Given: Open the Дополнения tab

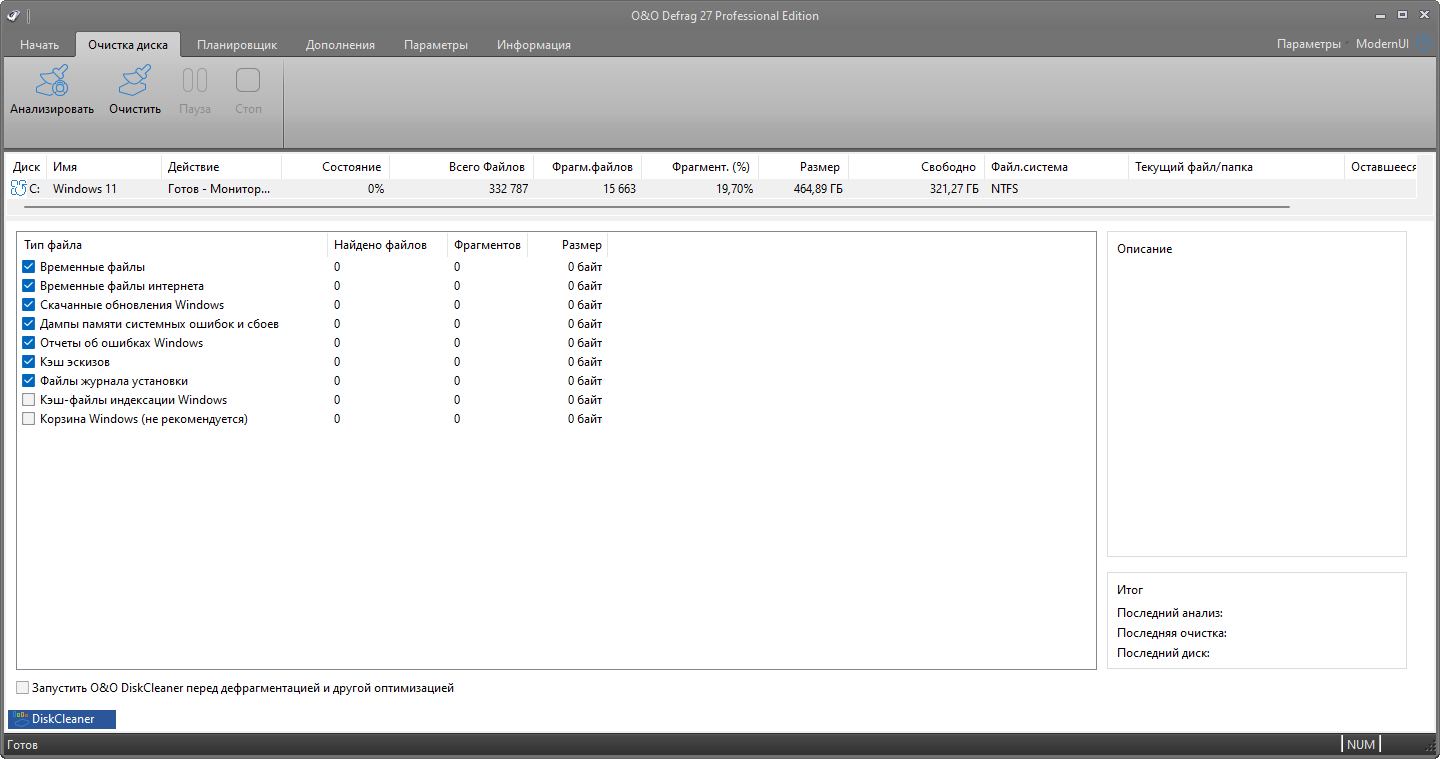Looking at the screenshot, I should [340, 45].
